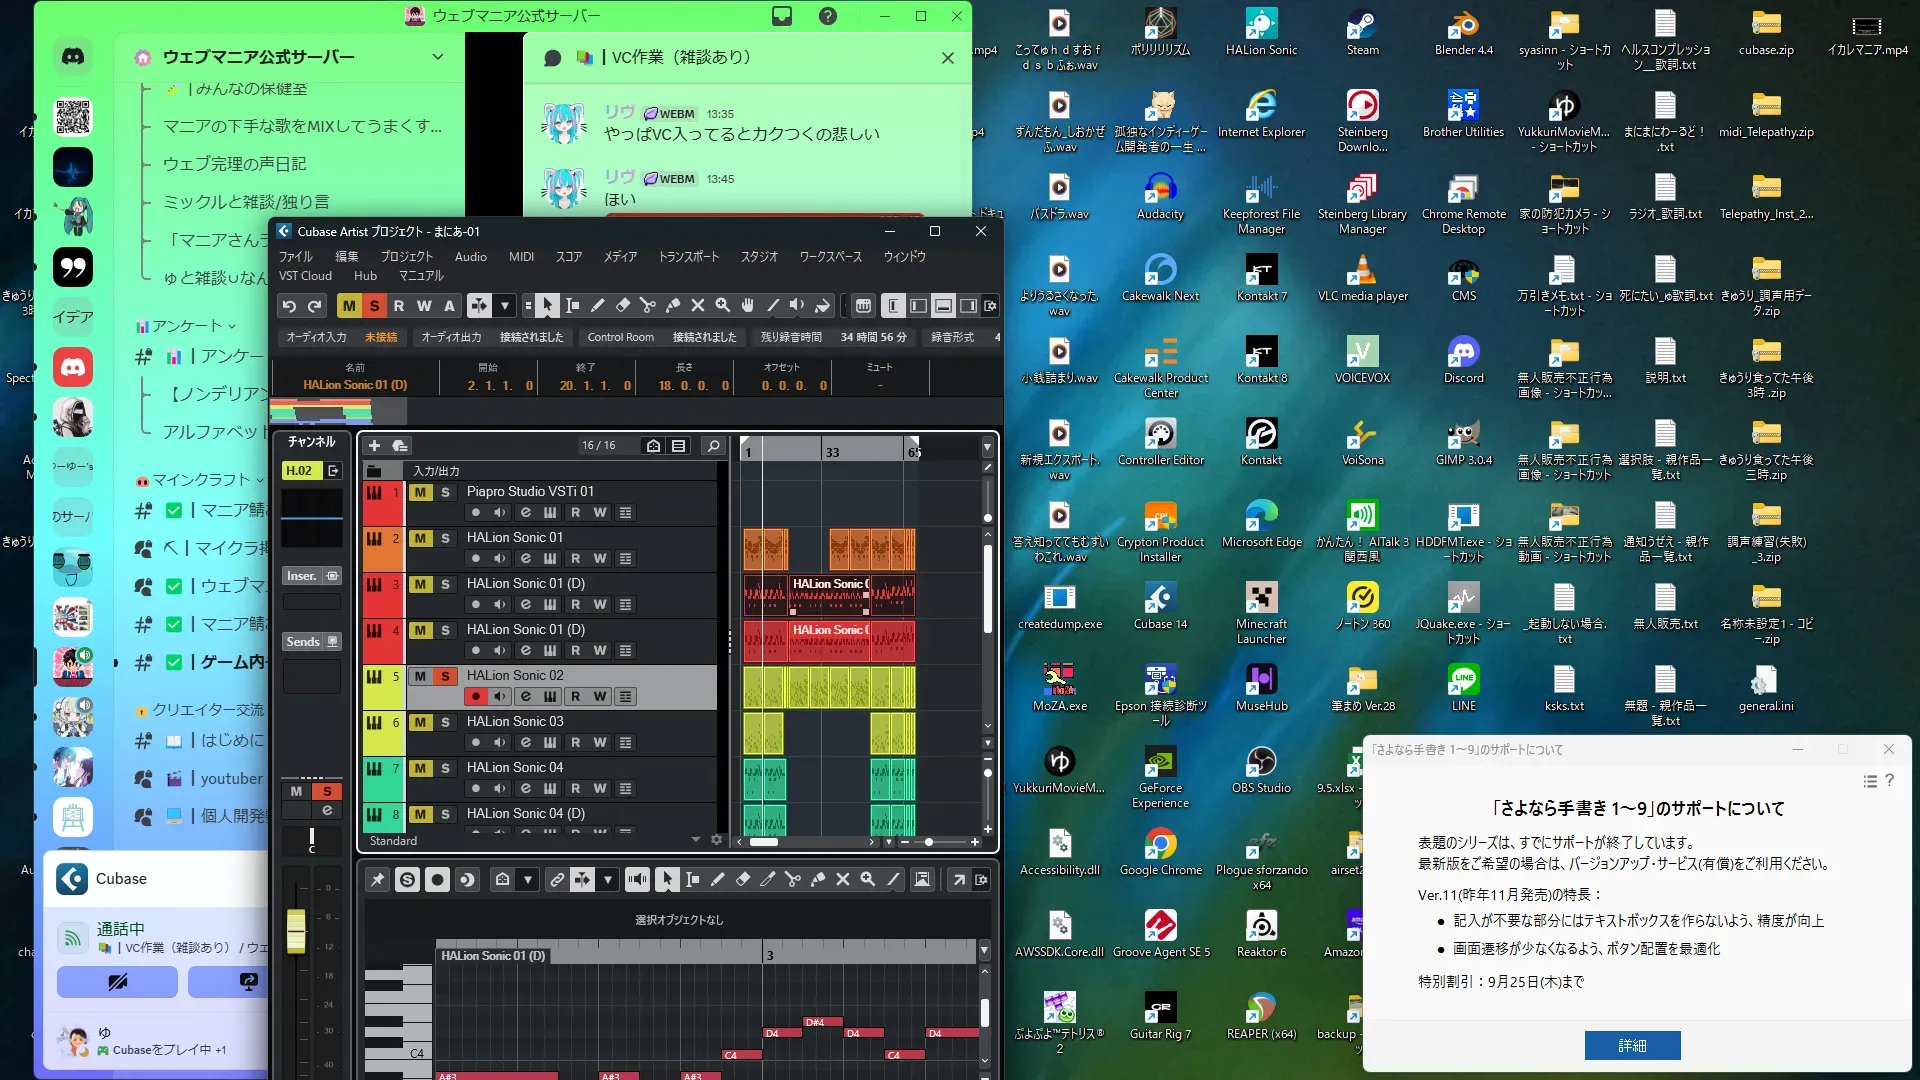Toggle solo on HALion Sonic 02 track
1920x1080 pixels.
click(x=445, y=676)
